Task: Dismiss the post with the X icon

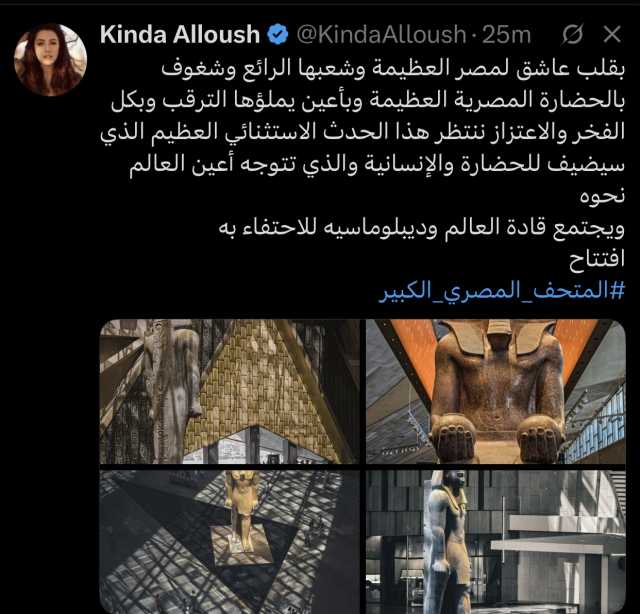Action: click(x=612, y=34)
